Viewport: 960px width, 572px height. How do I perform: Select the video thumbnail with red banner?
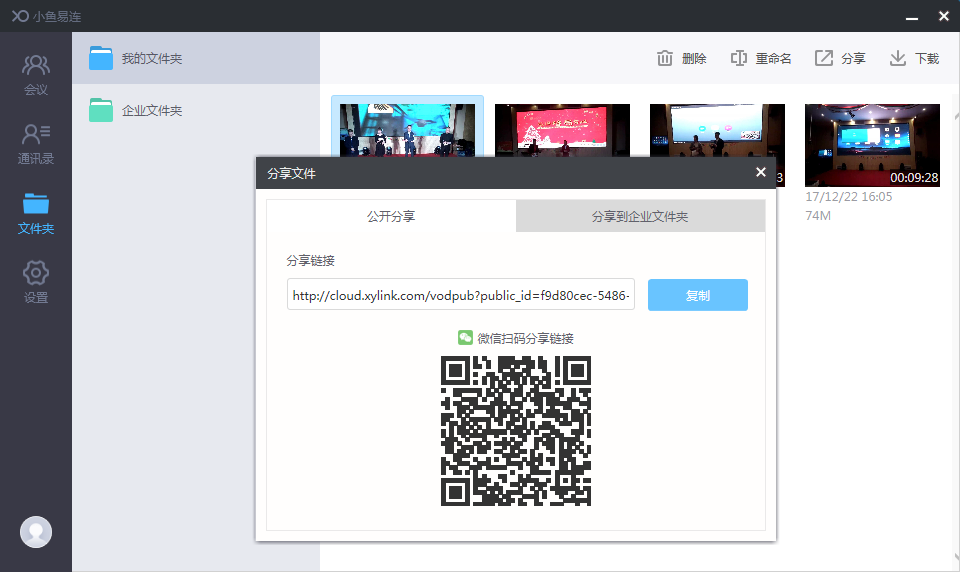562,130
